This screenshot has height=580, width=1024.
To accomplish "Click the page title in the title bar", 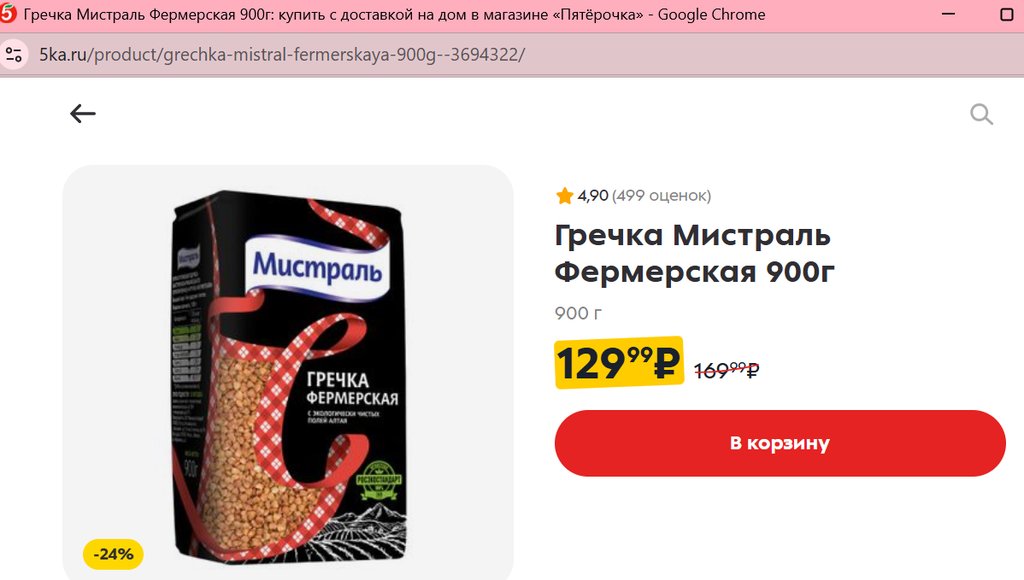I will click(394, 14).
